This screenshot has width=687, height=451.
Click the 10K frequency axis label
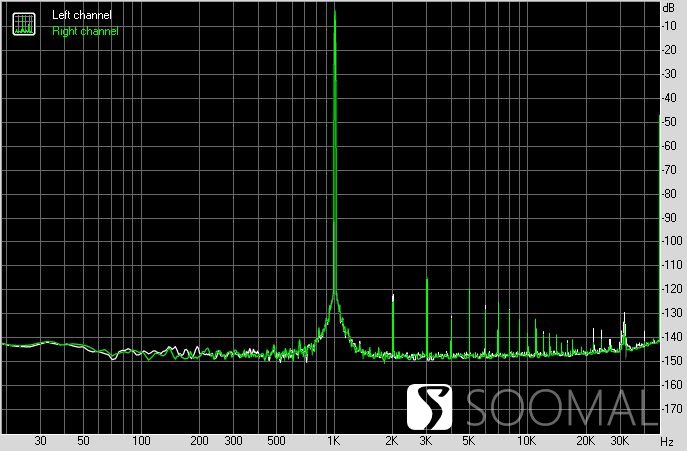point(526,441)
